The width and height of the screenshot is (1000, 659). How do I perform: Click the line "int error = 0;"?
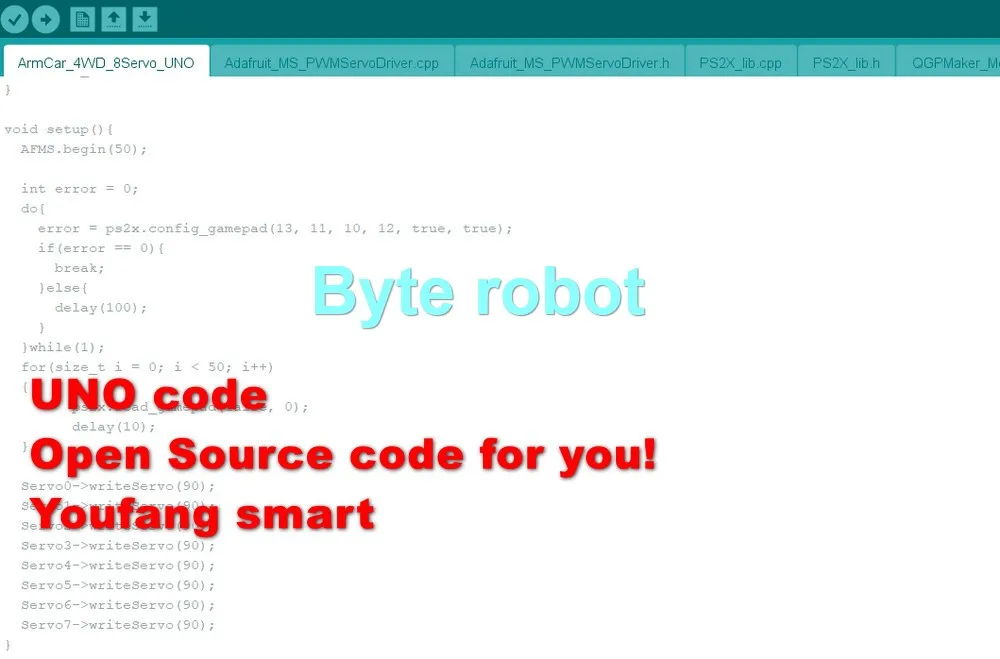[x=79, y=189]
